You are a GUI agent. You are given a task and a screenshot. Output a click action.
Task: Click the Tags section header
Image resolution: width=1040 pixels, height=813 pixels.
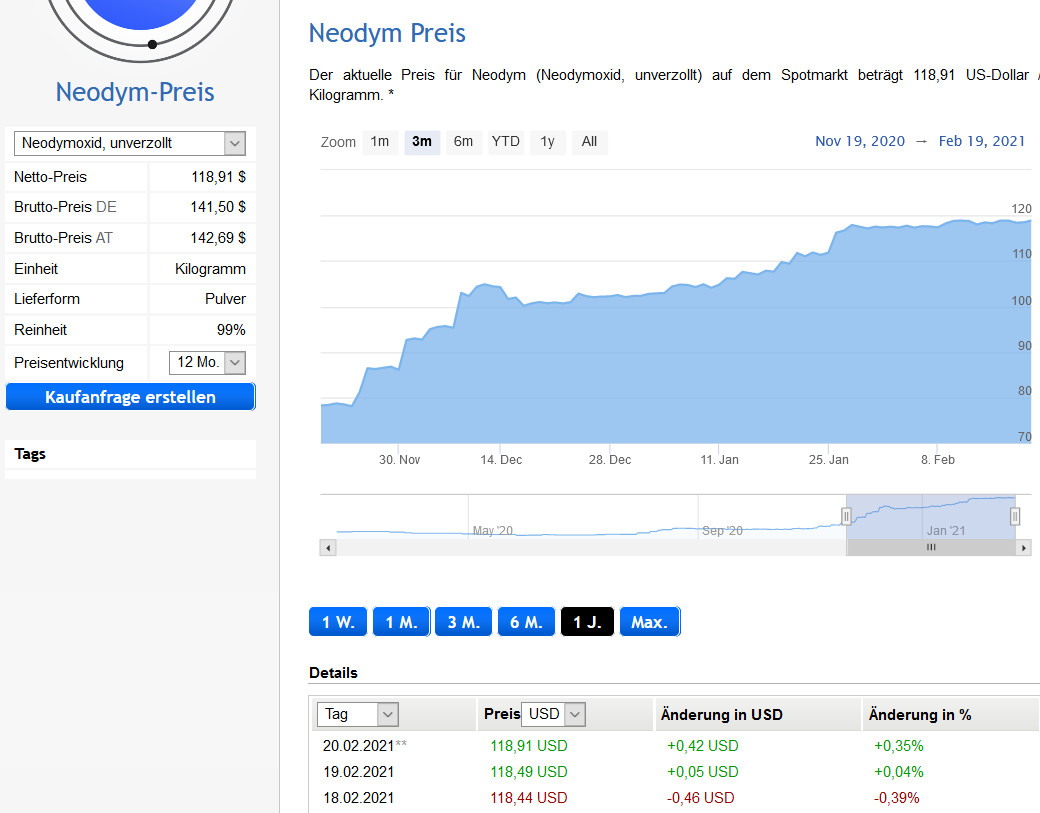131,454
